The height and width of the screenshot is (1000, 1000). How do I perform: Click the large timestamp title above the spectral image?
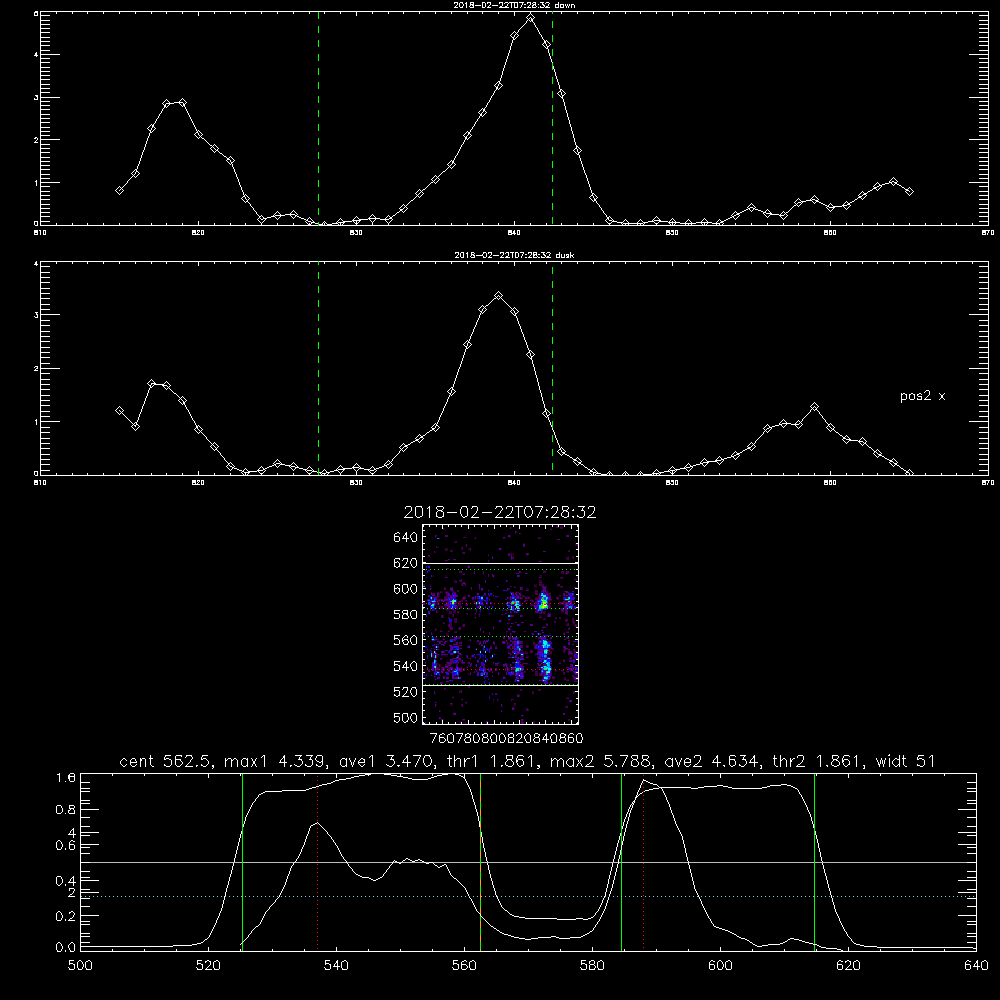tap(500, 512)
